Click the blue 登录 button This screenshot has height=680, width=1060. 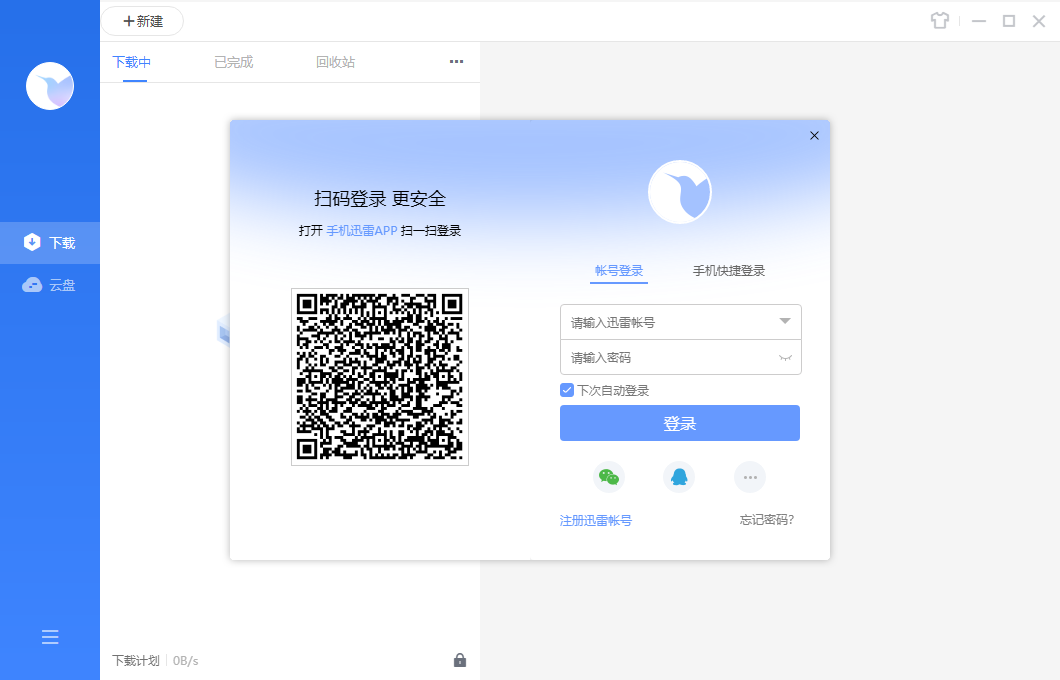pyautogui.click(x=679, y=423)
